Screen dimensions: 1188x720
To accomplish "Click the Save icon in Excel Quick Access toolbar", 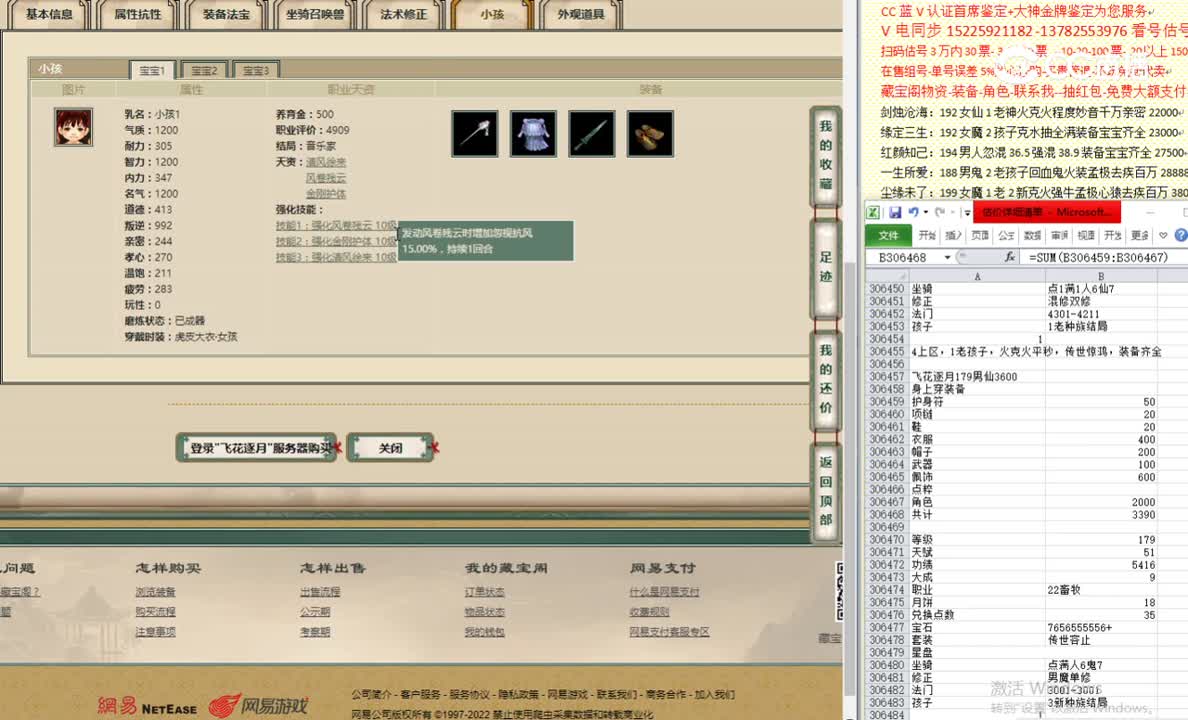I will pyautogui.click(x=896, y=212).
